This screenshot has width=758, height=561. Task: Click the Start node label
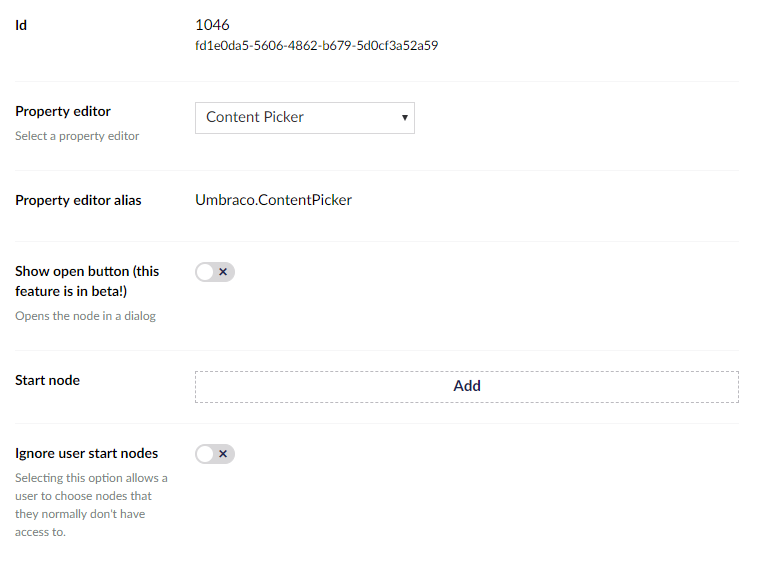pos(47,380)
